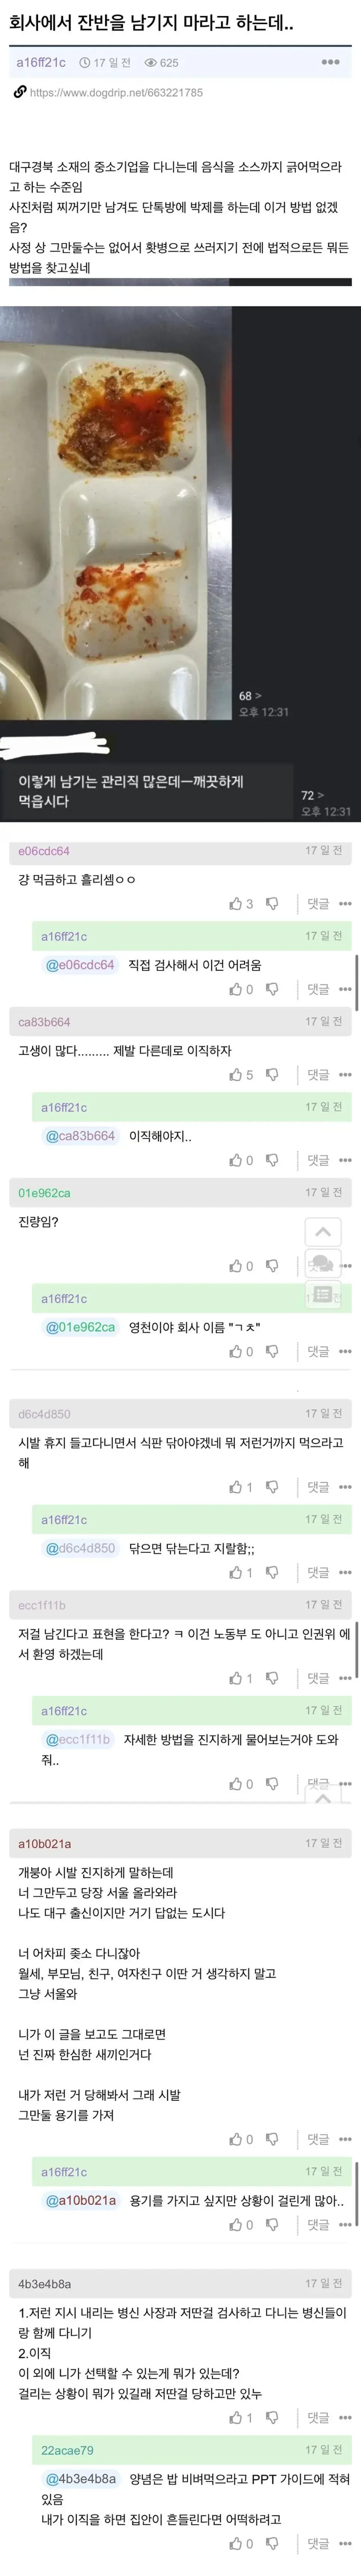The height and width of the screenshot is (2576, 361).
Task: Tap the floating list view button
Action: pyautogui.click(x=322, y=1295)
